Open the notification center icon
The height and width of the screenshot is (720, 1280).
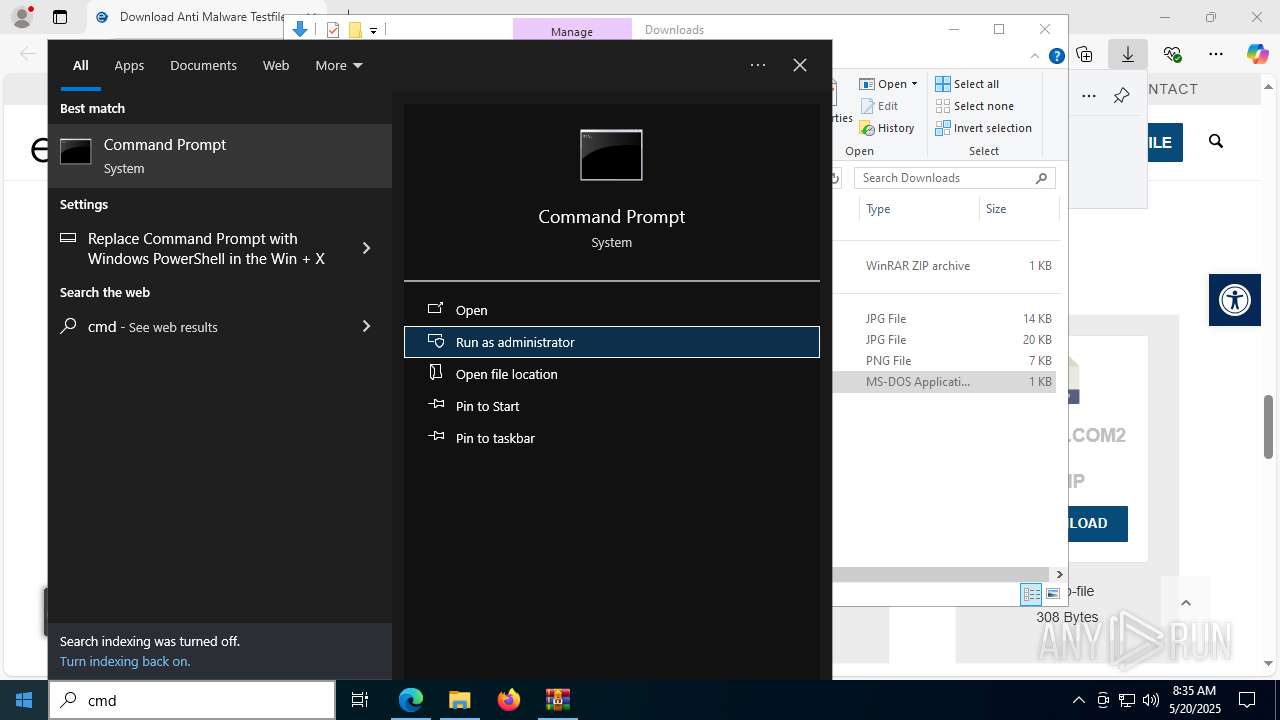pyautogui.click(x=1247, y=700)
